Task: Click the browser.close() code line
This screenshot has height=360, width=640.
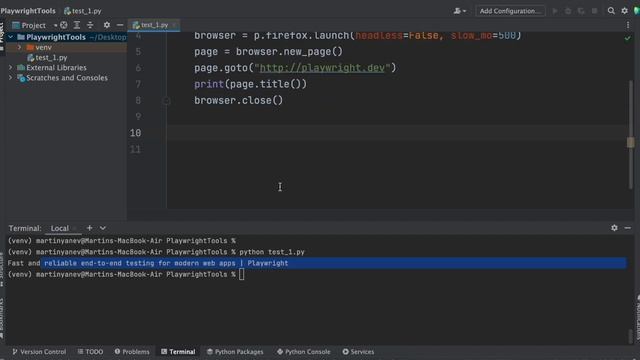Action: 238,100
